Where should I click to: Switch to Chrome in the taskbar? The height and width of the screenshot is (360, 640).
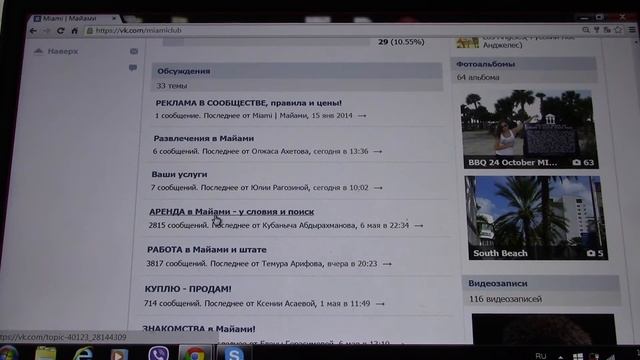[195, 353]
